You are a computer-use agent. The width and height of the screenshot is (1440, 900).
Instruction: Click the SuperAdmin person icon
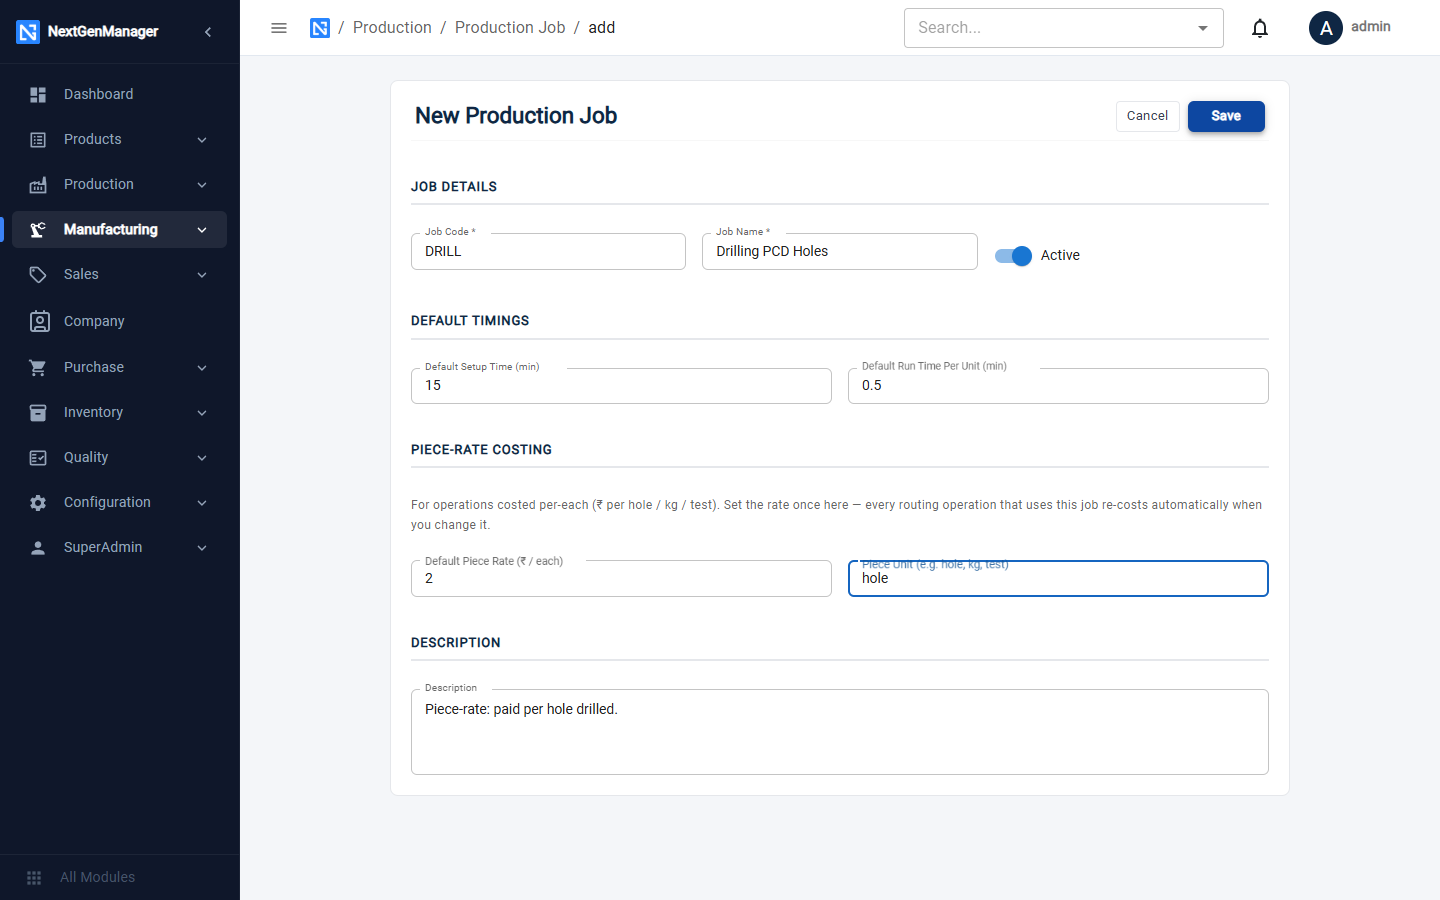click(38, 548)
